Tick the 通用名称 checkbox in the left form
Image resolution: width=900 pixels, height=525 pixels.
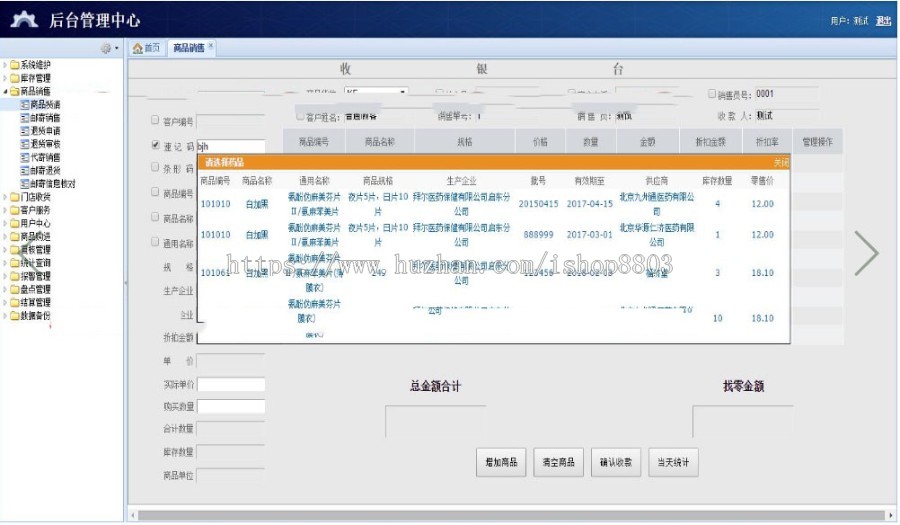(x=155, y=242)
